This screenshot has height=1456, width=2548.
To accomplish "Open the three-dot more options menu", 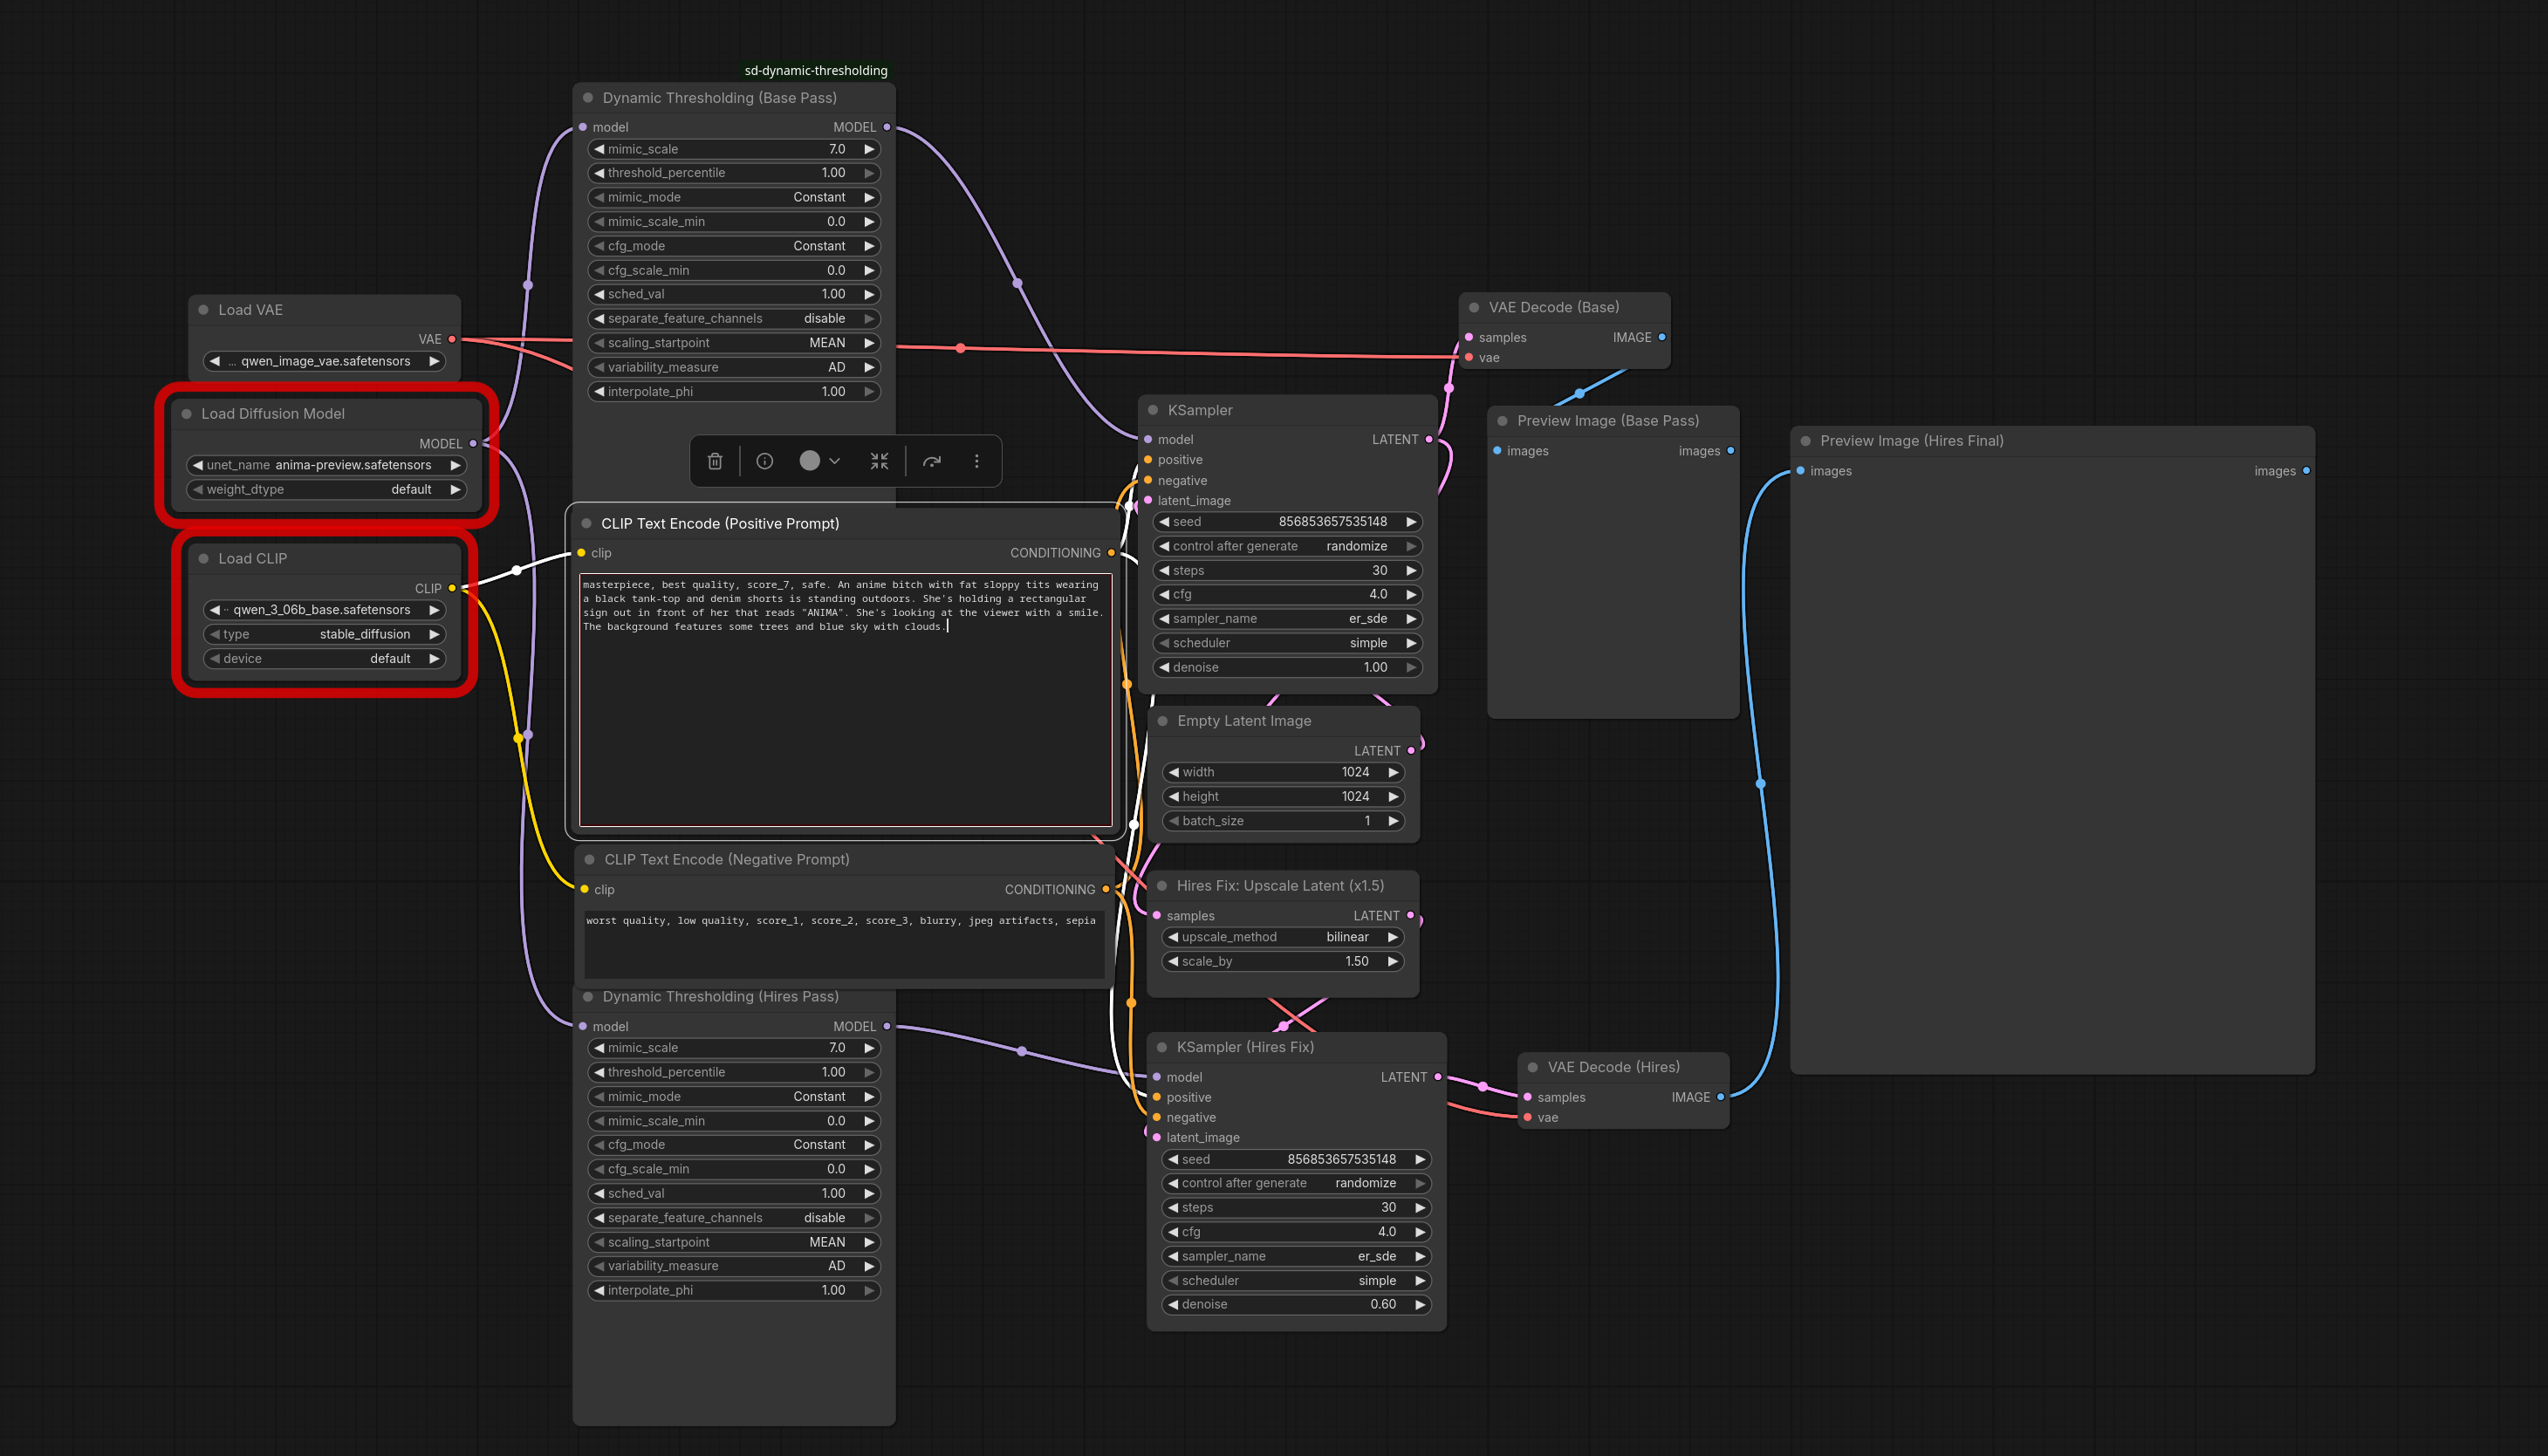I will pos(977,461).
